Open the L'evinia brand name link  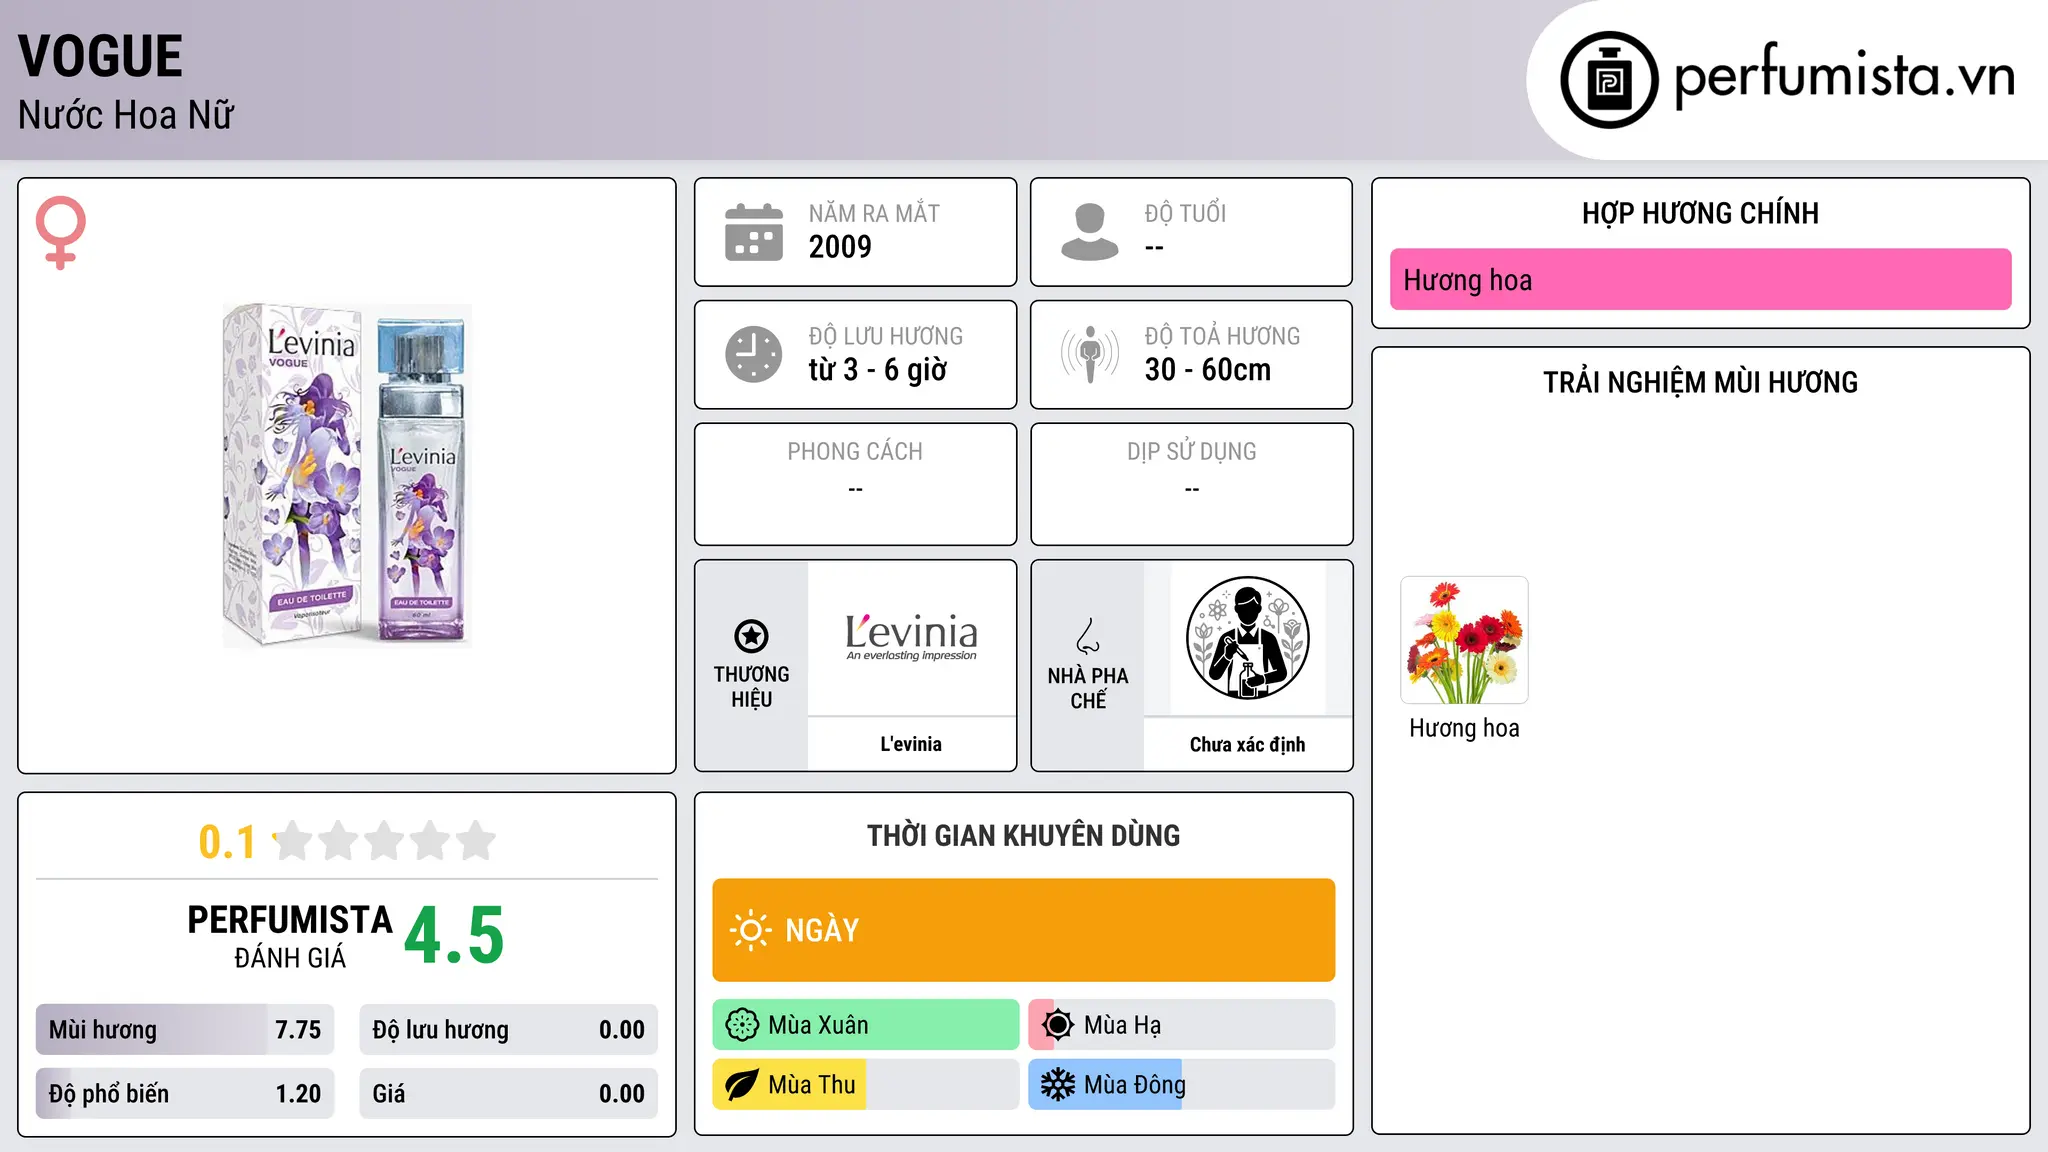pyautogui.click(x=911, y=744)
